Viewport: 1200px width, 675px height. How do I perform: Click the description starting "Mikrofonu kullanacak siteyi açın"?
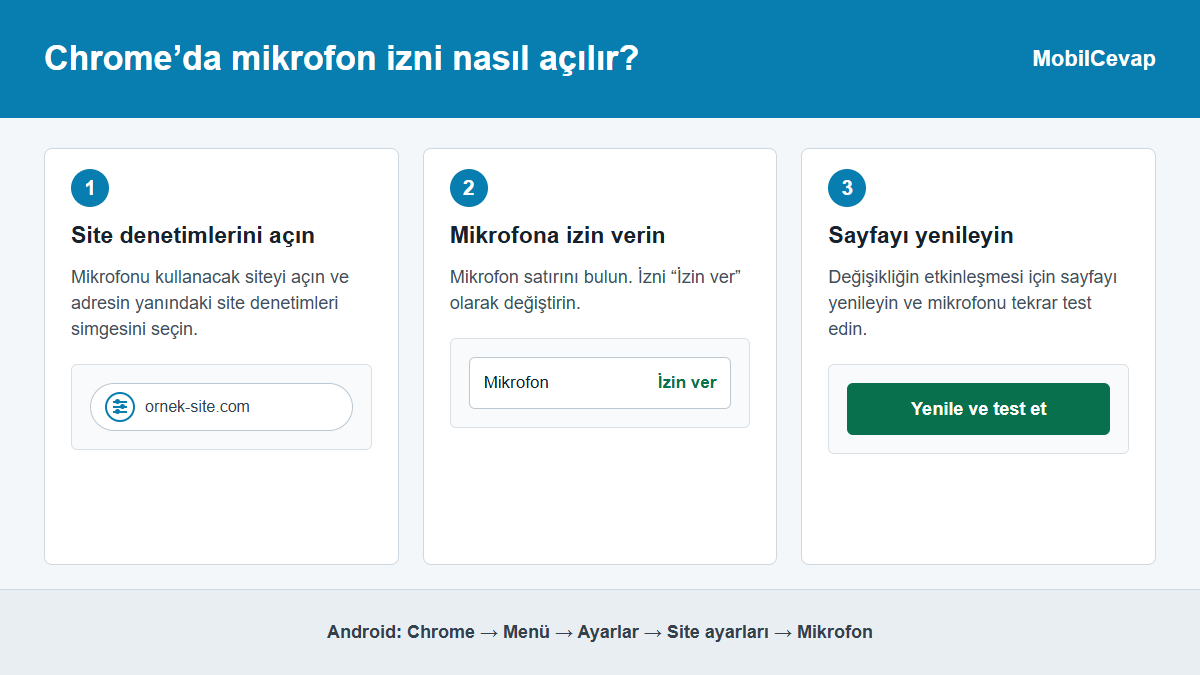click(x=210, y=303)
